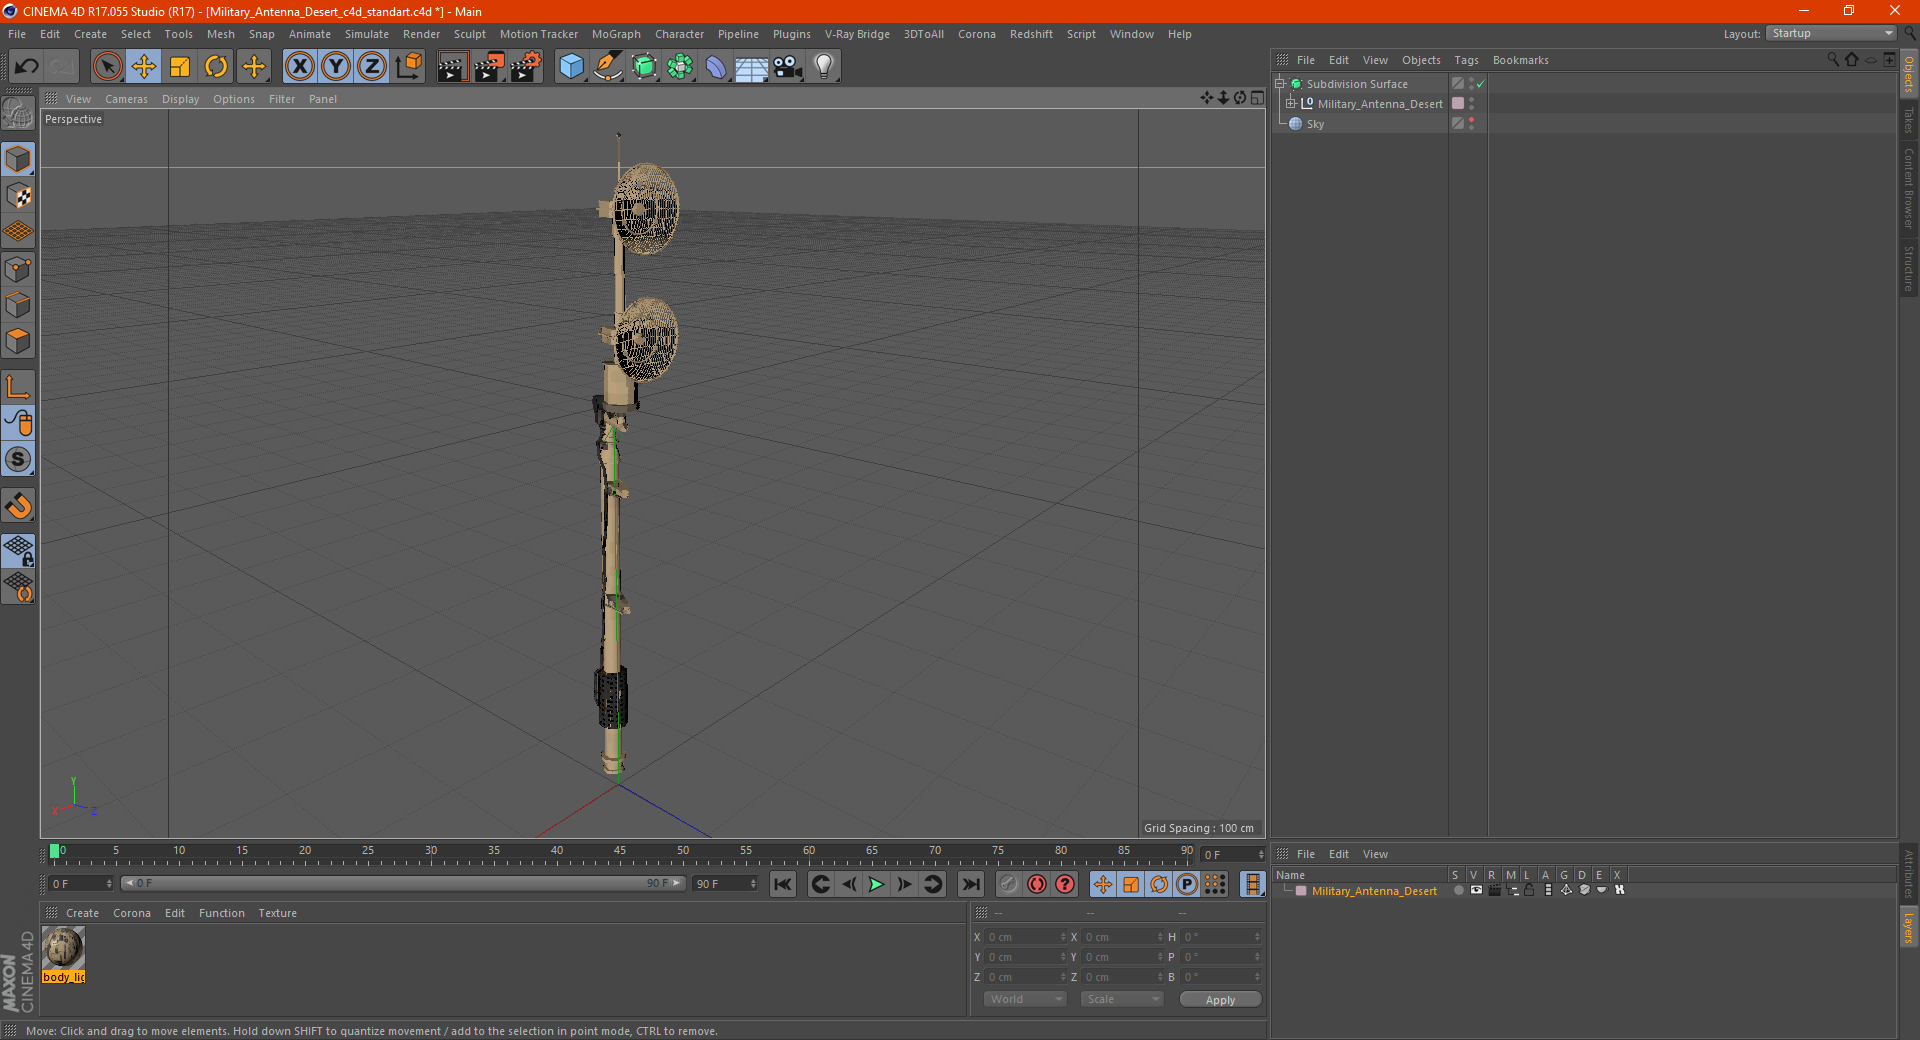The width and height of the screenshot is (1920, 1040).
Task: Toggle Sky visibility dots
Action: click(x=1471, y=124)
